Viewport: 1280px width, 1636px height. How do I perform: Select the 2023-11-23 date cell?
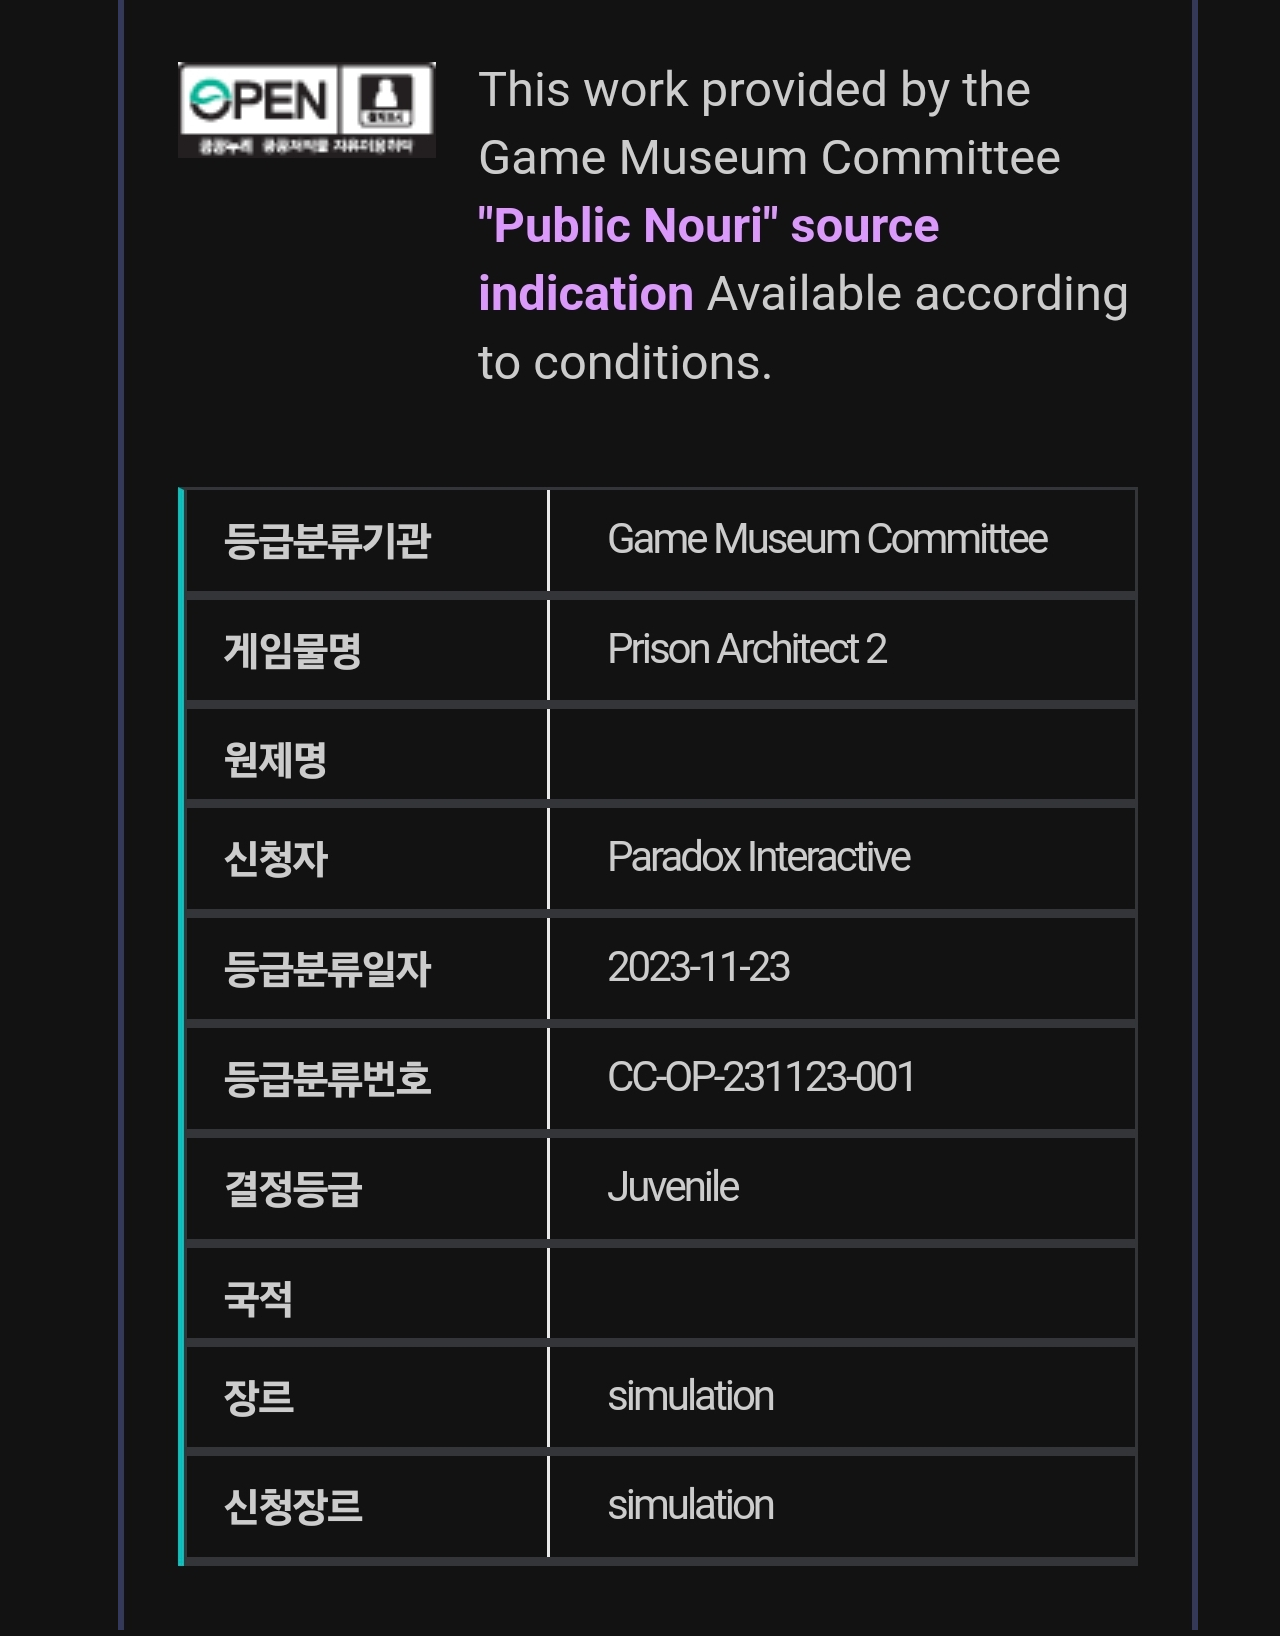click(x=699, y=968)
